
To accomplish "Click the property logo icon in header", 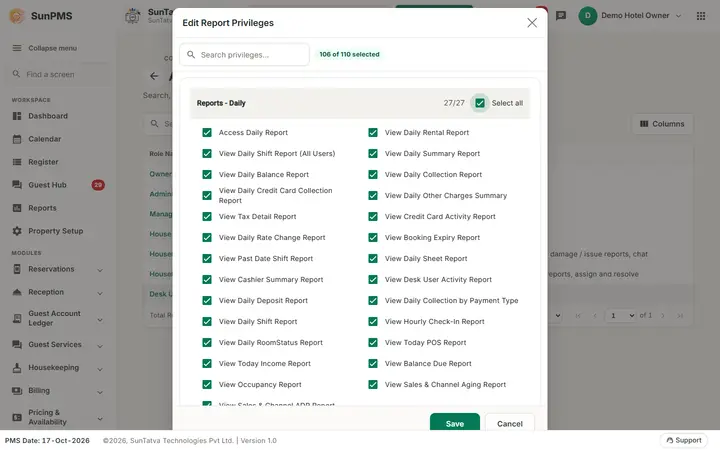I will click(133, 16).
